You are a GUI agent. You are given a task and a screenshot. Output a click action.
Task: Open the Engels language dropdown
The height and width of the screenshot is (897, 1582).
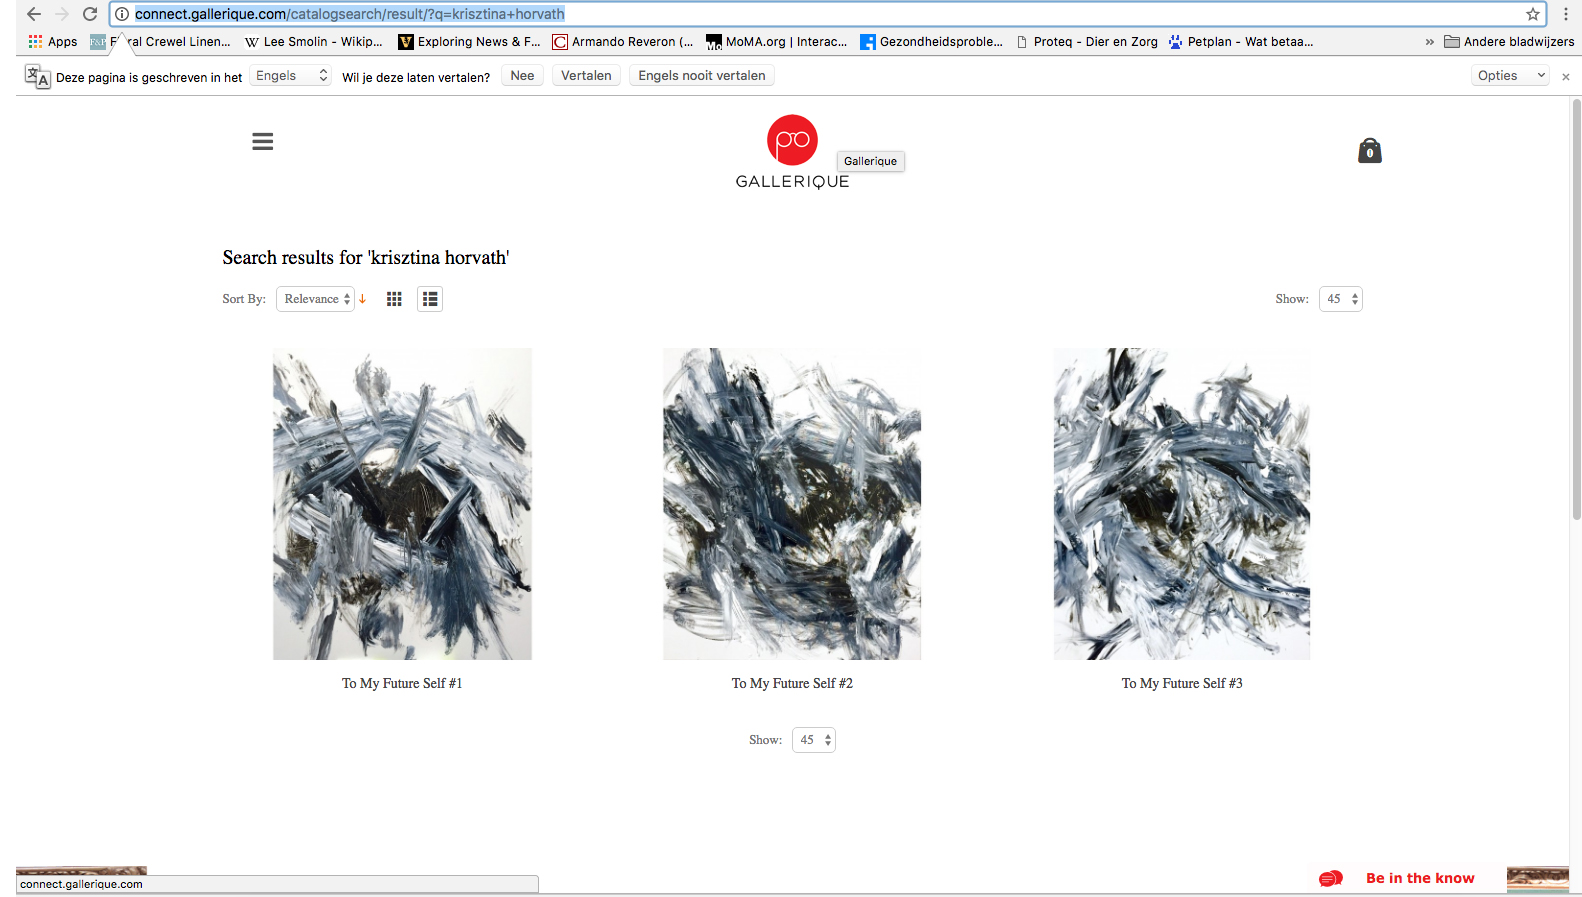coord(290,76)
